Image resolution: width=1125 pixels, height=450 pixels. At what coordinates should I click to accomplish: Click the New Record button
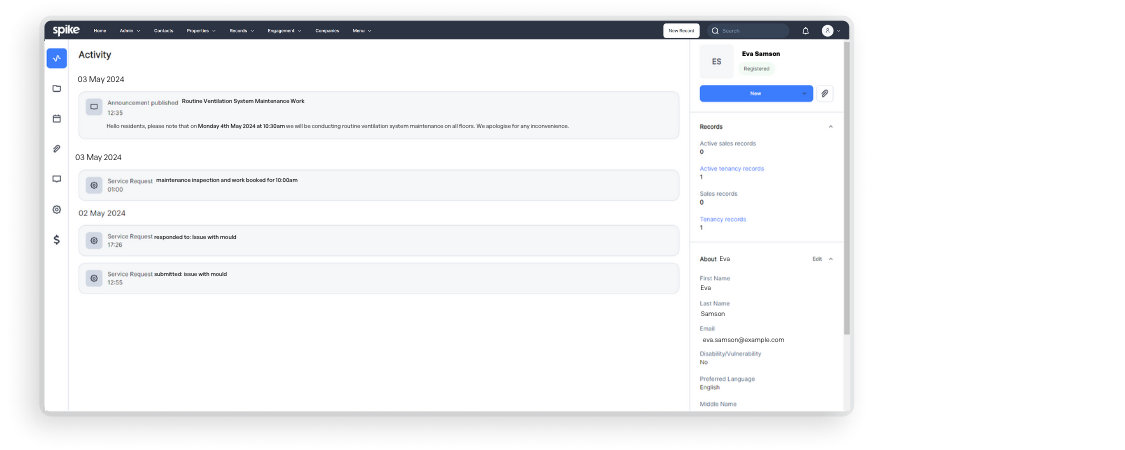(681, 31)
